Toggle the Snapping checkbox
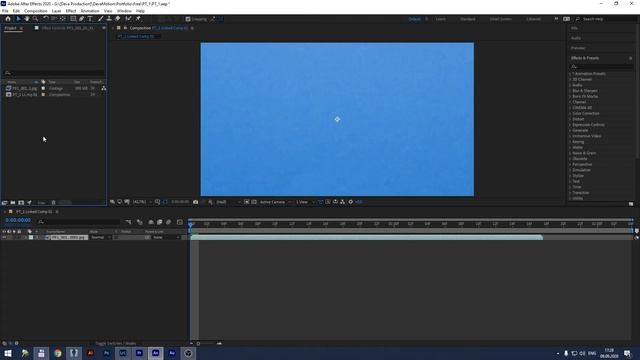This screenshot has width=640, height=360. click(x=188, y=19)
